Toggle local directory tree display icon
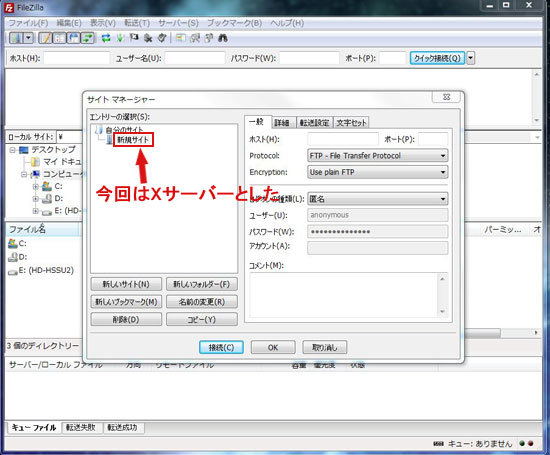This screenshot has width=550, height=455. click(60, 38)
